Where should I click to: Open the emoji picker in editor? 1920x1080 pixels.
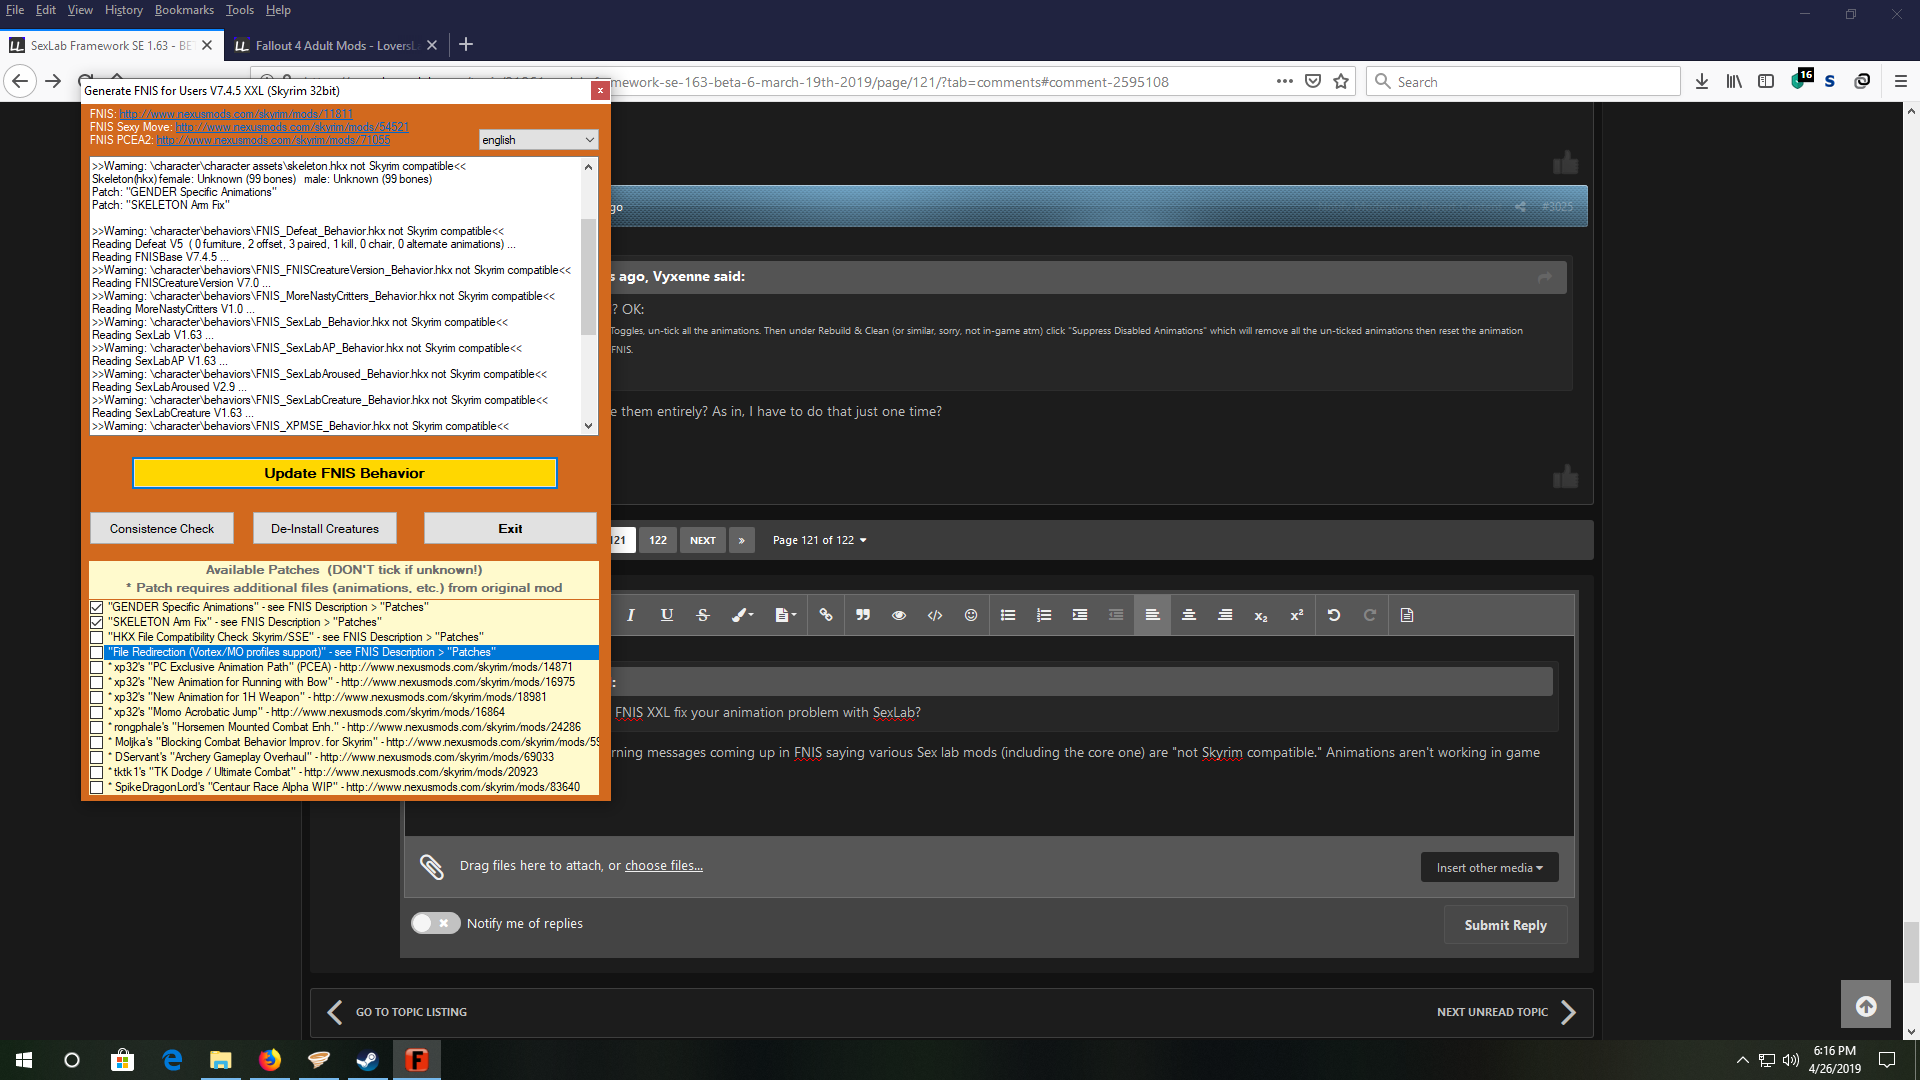(x=971, y=615)
